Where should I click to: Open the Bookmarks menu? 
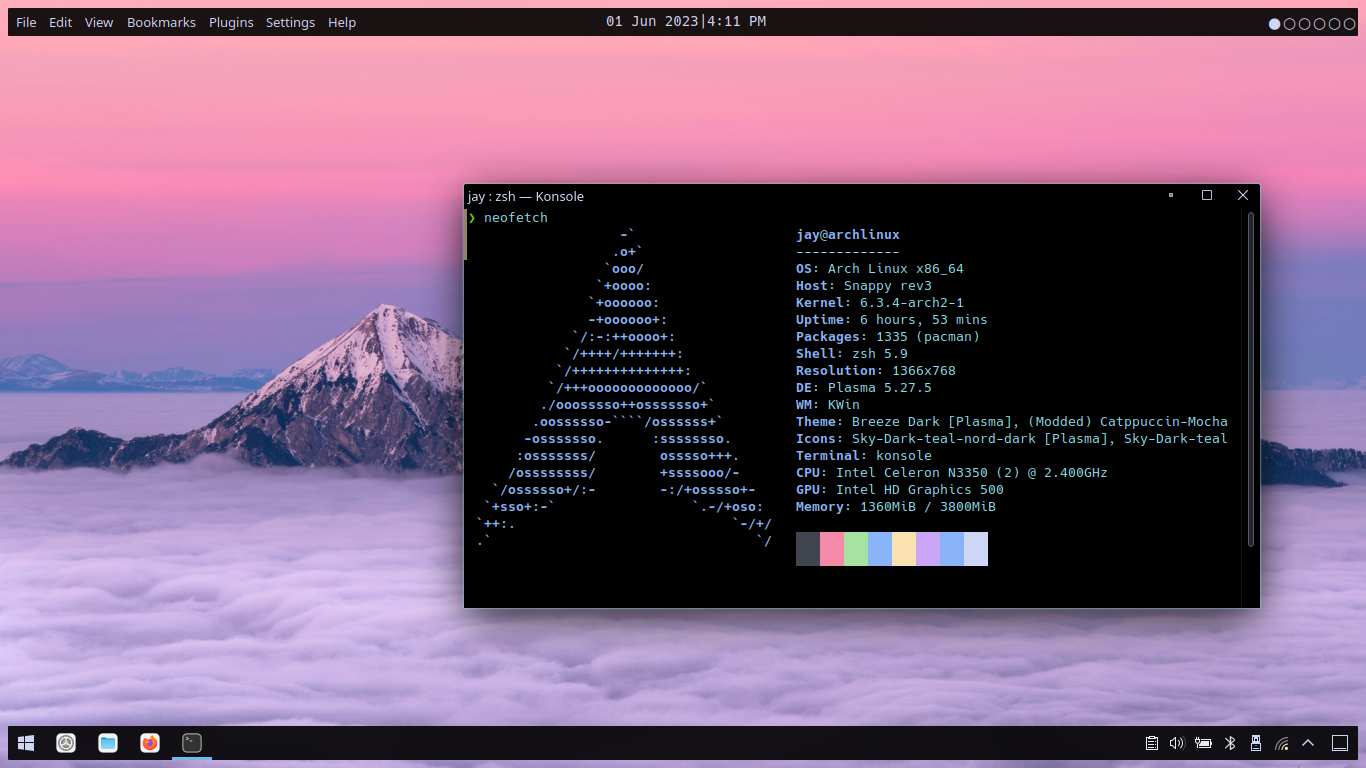161,22
